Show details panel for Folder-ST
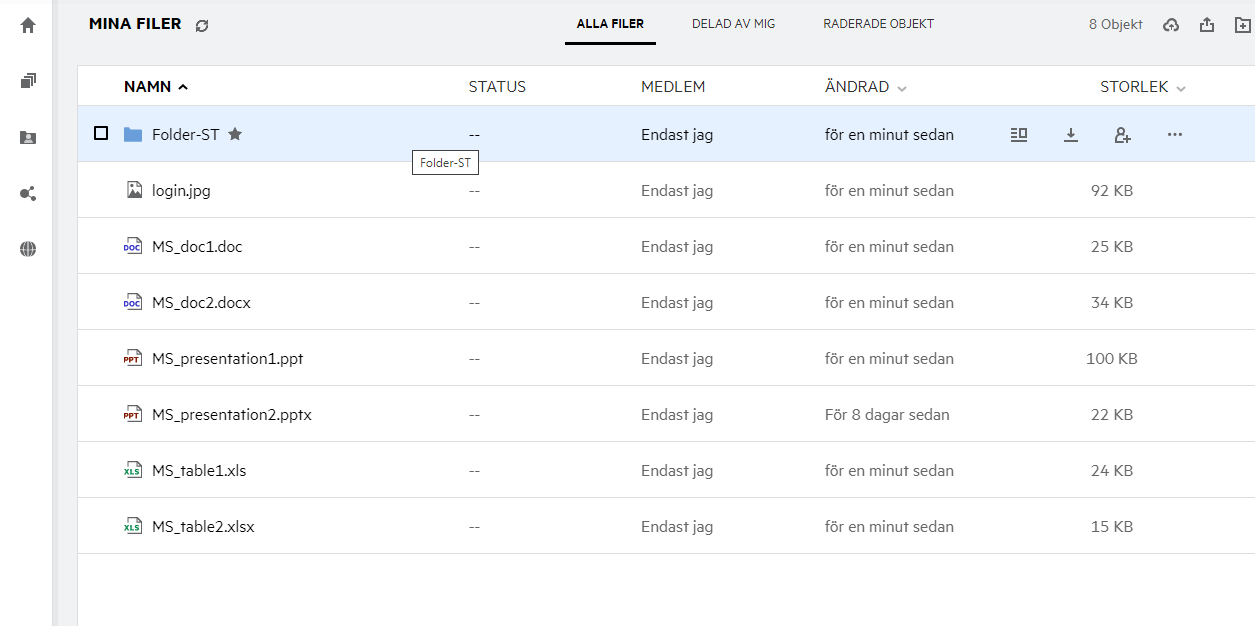This screenshot has height=626, width=1255. [1019, 134]
